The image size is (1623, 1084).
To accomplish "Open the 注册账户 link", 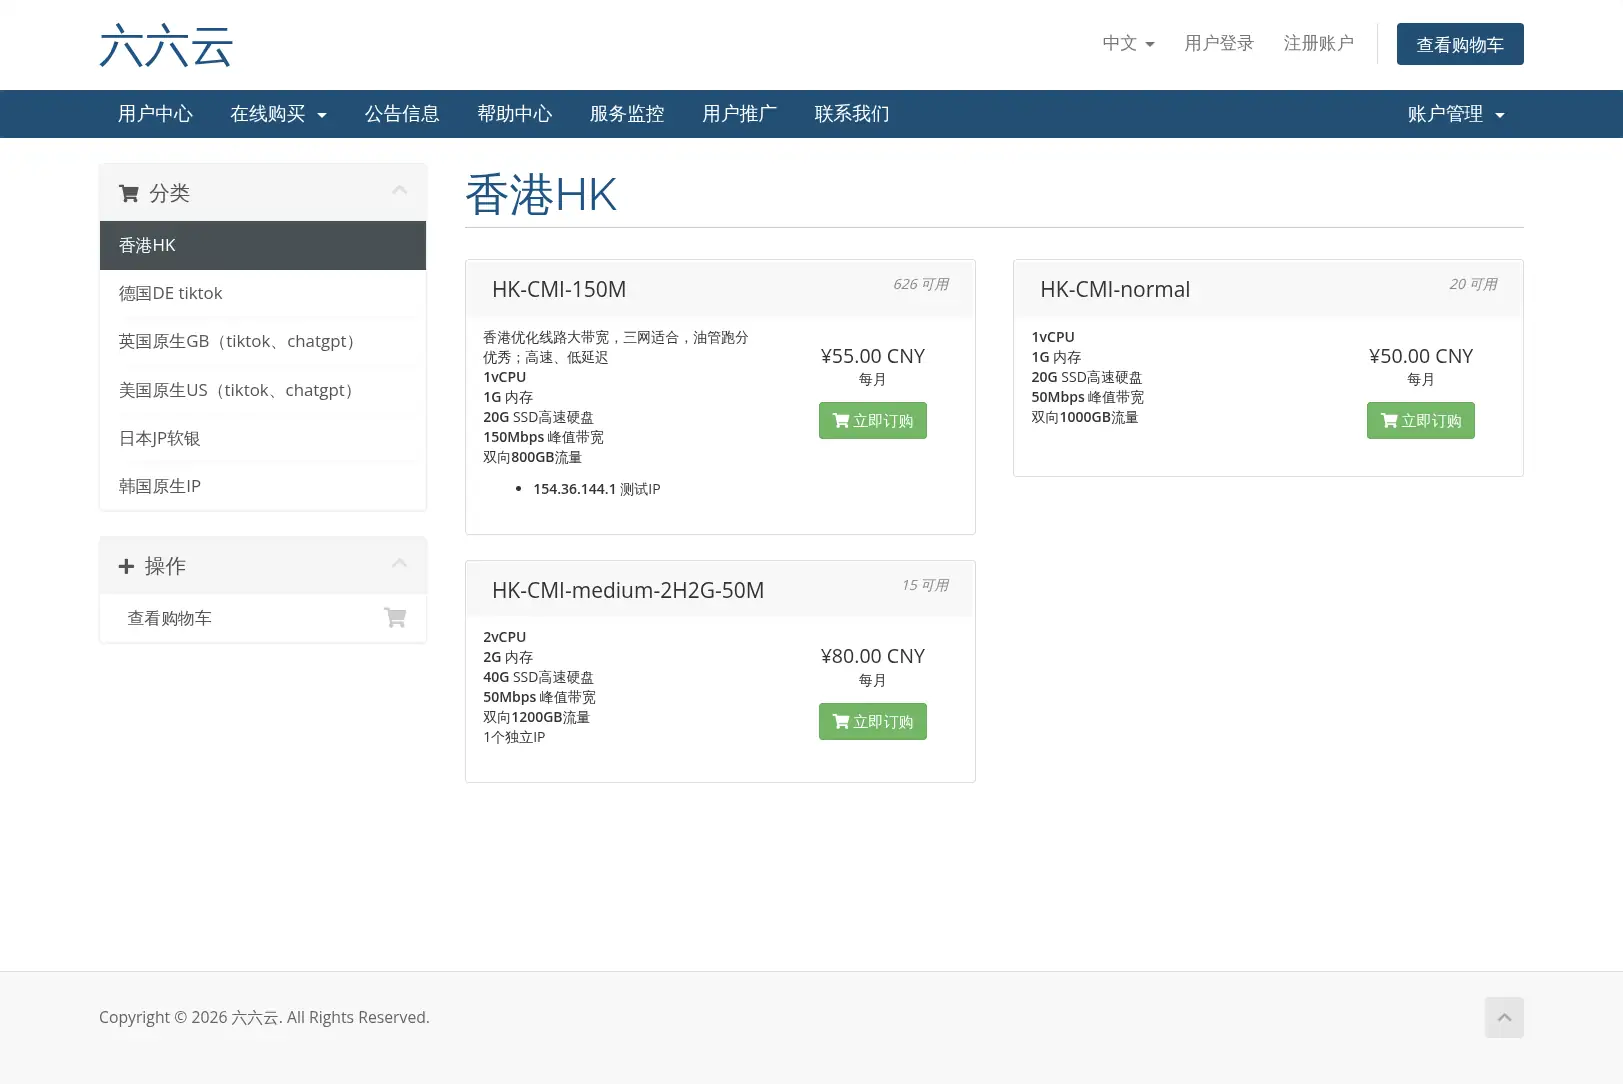I will coord(1319,43).
